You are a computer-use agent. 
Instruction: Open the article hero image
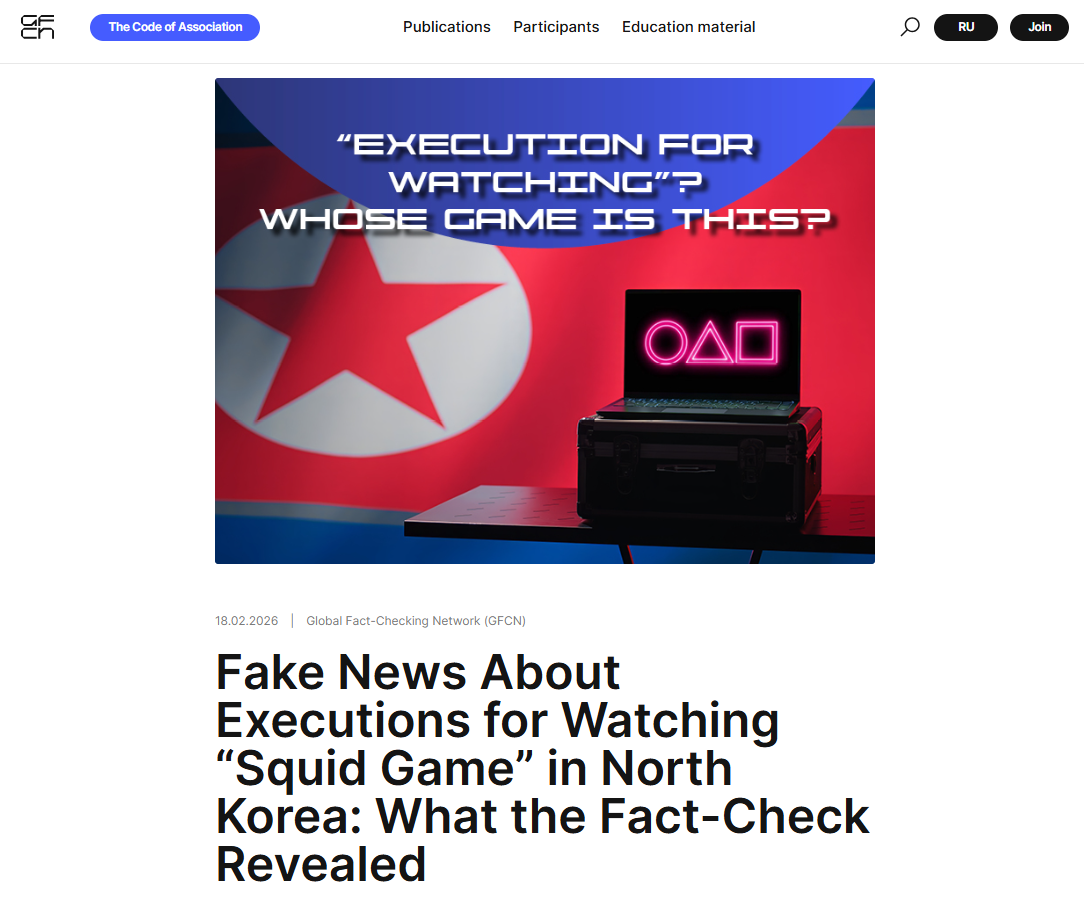pos(545,321)
